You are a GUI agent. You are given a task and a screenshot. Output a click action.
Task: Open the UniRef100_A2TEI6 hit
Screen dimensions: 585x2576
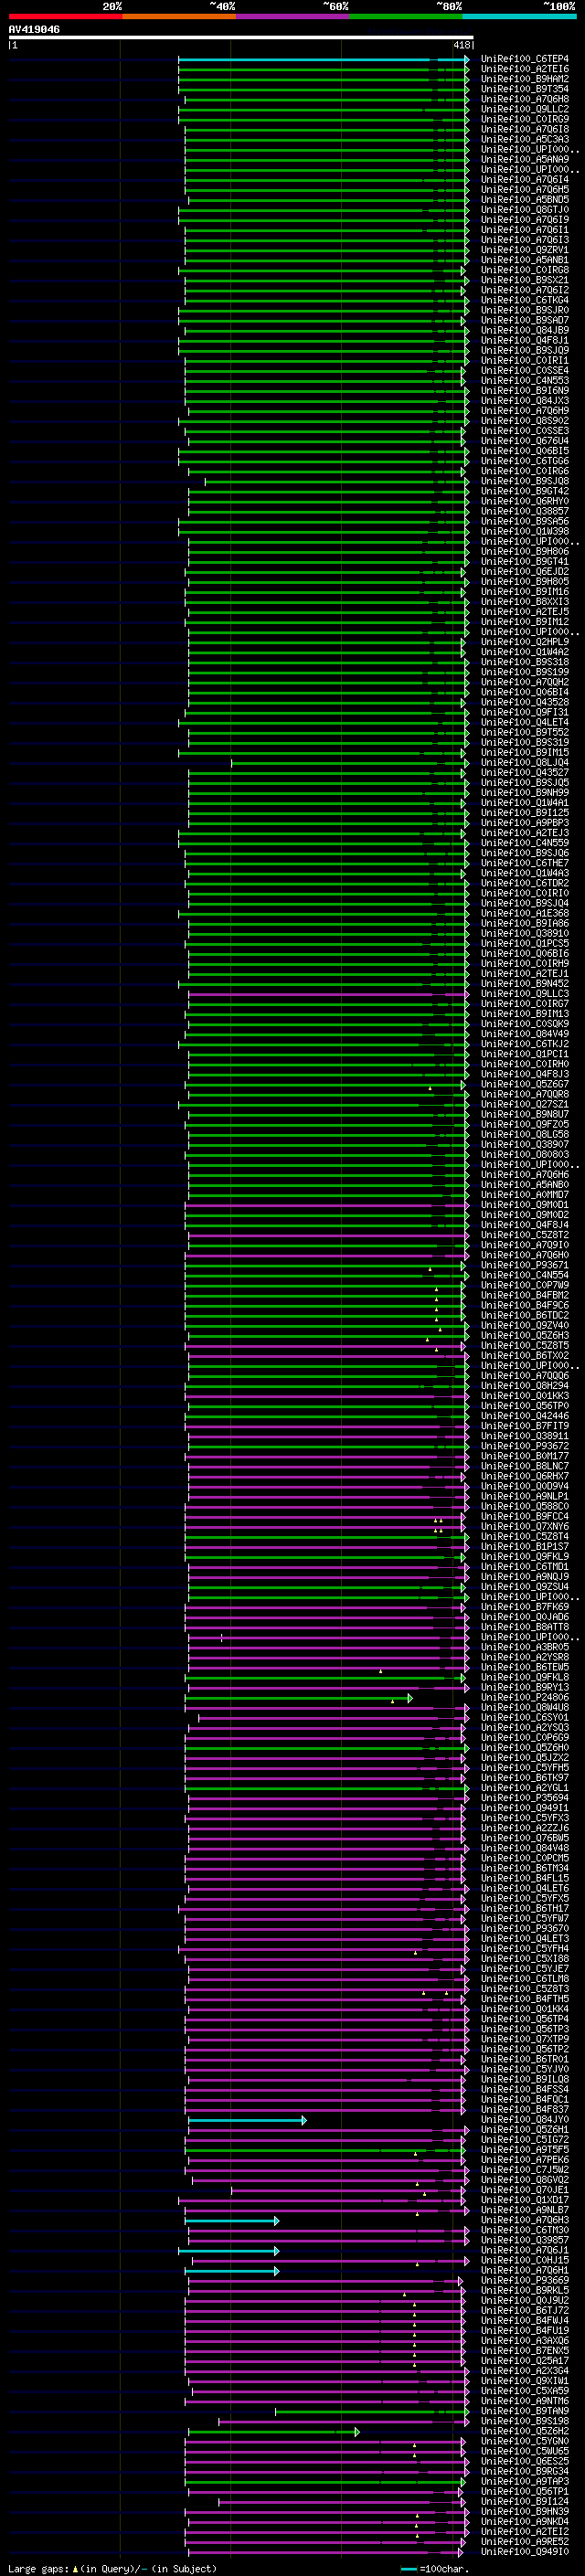click(x=525, y=69)
